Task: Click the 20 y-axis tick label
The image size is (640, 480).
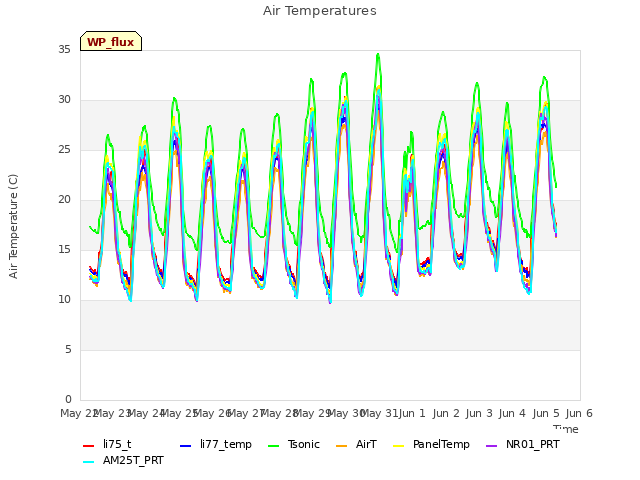Action: click(64, 200)
